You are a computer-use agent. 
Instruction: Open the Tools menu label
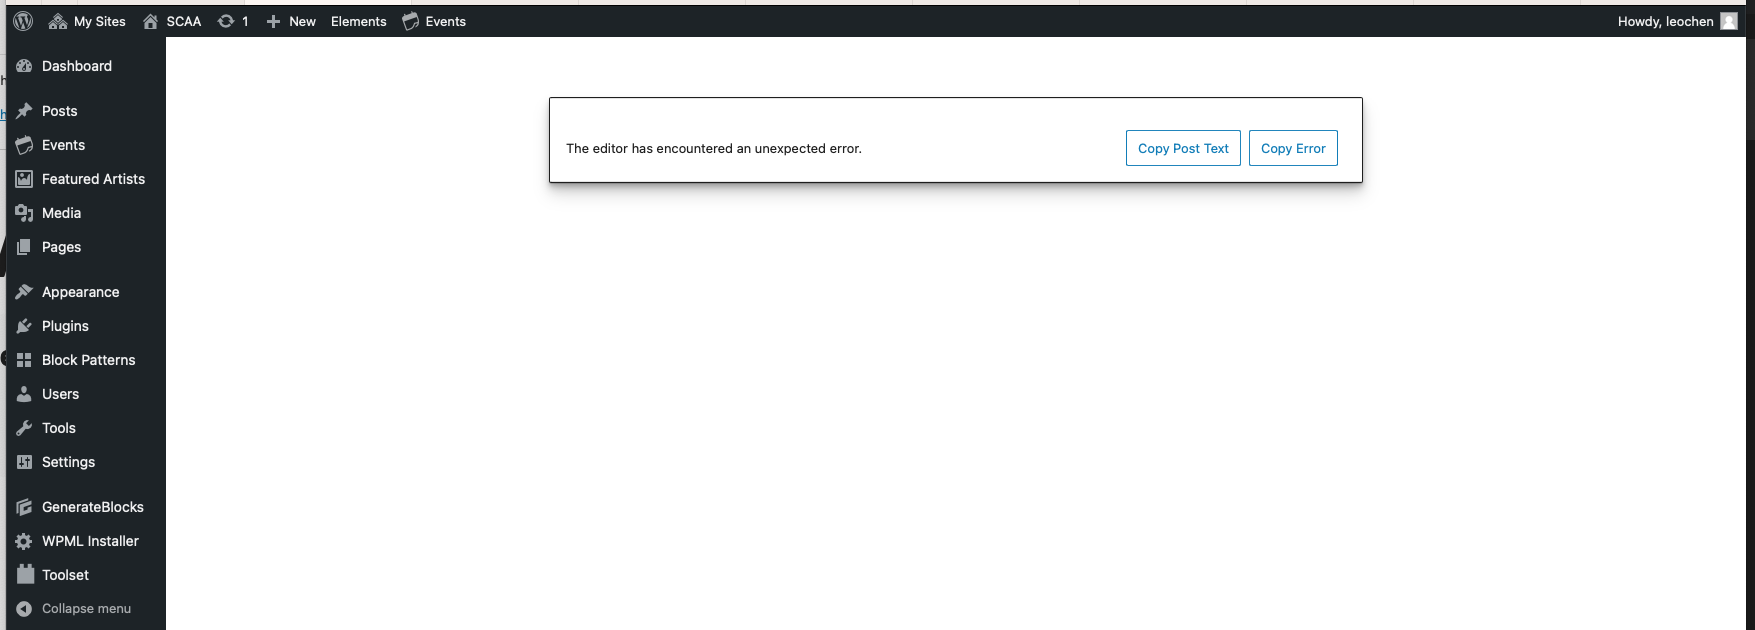(59, 428)
